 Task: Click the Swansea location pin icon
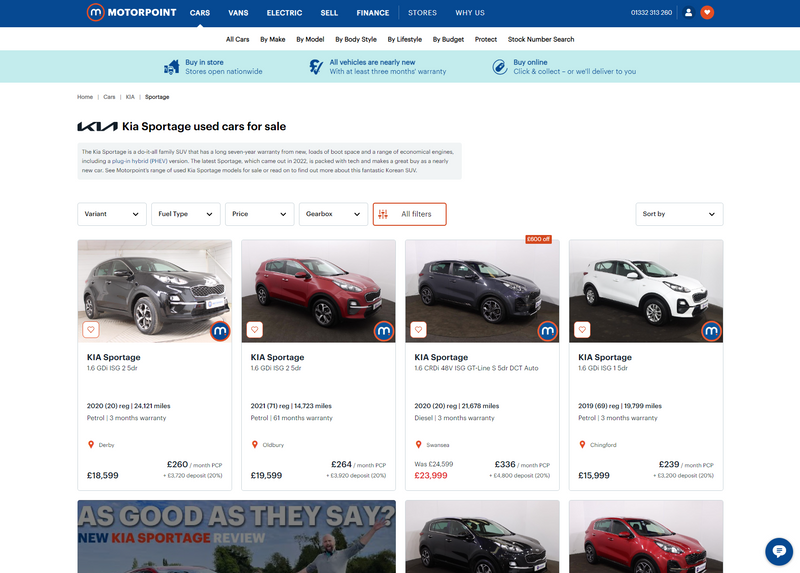tap(418, 444)
